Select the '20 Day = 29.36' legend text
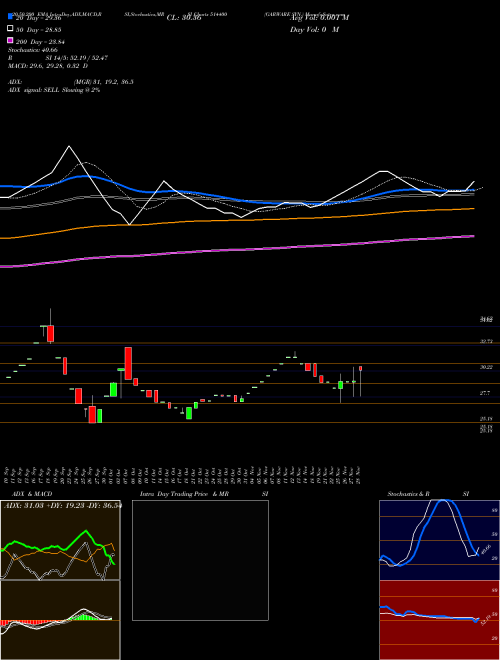The width and height of the screenshot is (500, 660). point(38,18)
